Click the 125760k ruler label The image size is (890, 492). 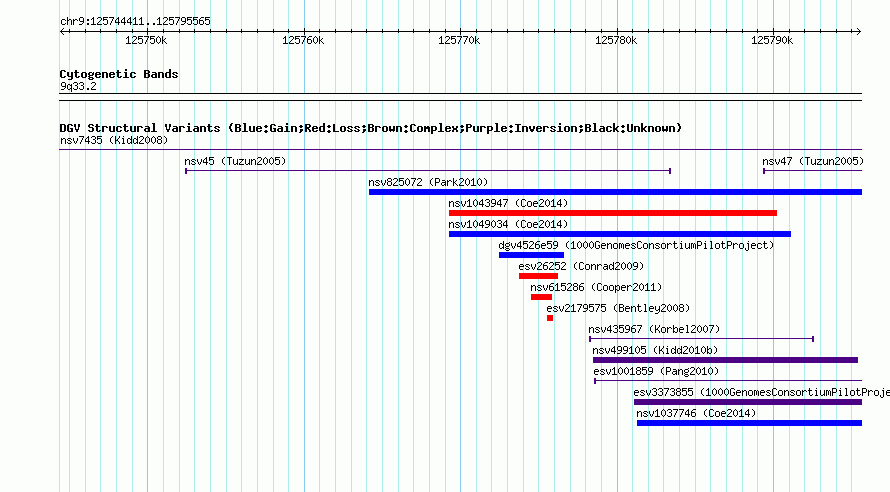pyautogui.click(x=303, y=40)
